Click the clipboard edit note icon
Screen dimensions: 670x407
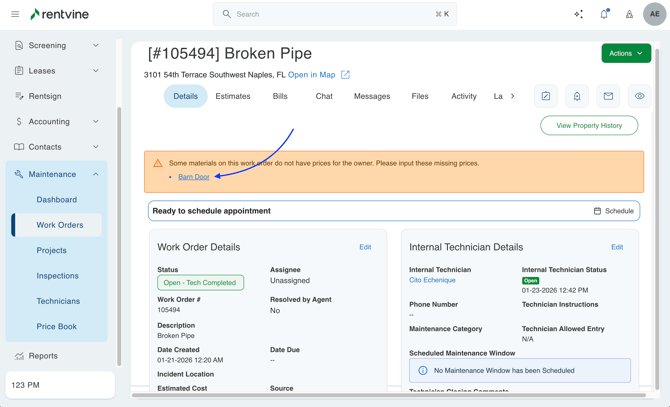[x=546, y=96]
